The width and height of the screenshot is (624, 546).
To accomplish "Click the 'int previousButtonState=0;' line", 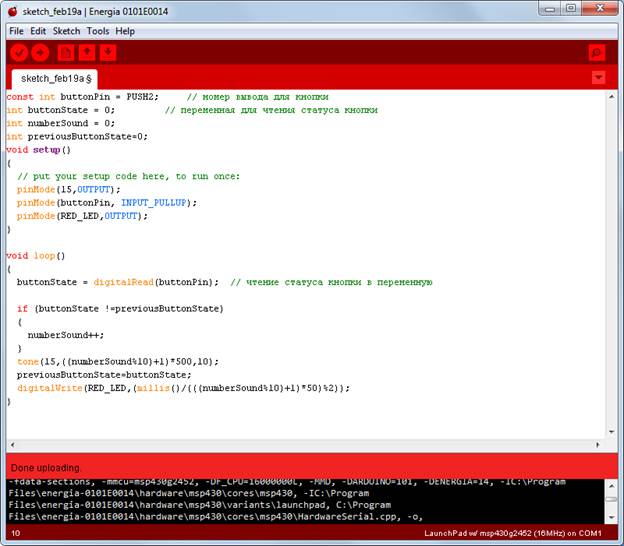I will 77,136.
